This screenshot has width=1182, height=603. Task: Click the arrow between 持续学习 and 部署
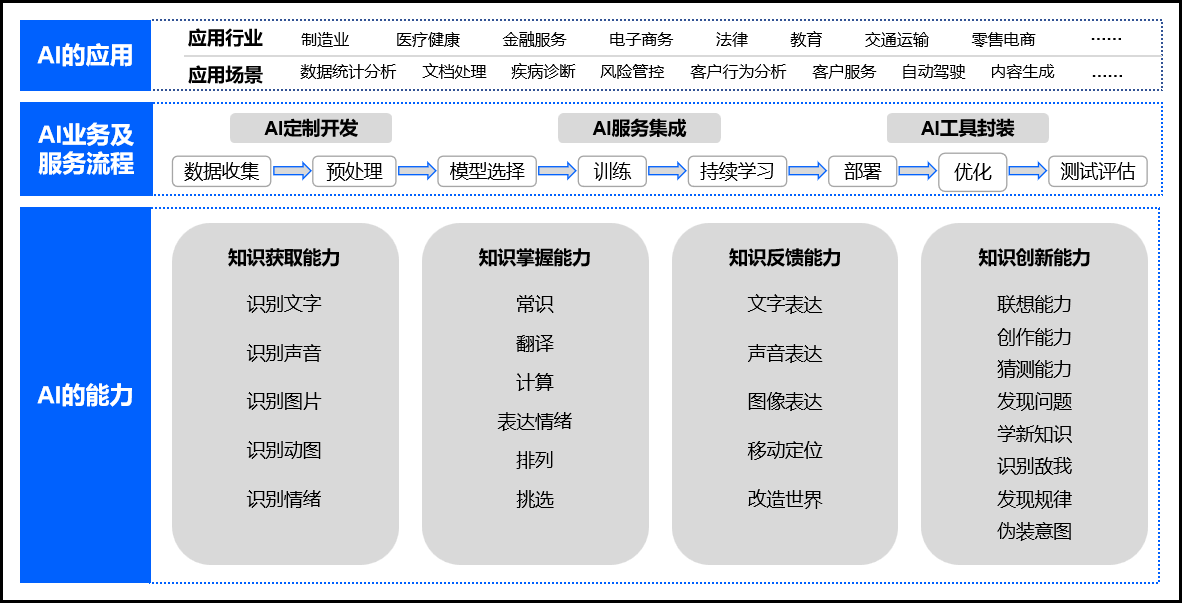point(808,171)
